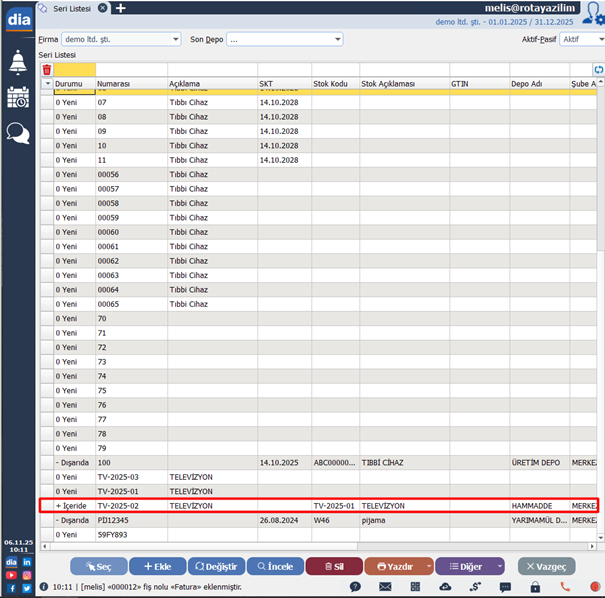Viewport: 605px width, 598px height.
Task: Open the calendar icon in sidebar
Action: pos(18,98)
